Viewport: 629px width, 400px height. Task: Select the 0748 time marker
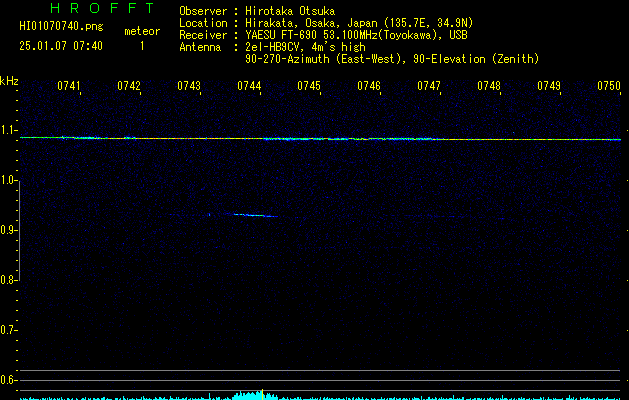coord(489,86)
